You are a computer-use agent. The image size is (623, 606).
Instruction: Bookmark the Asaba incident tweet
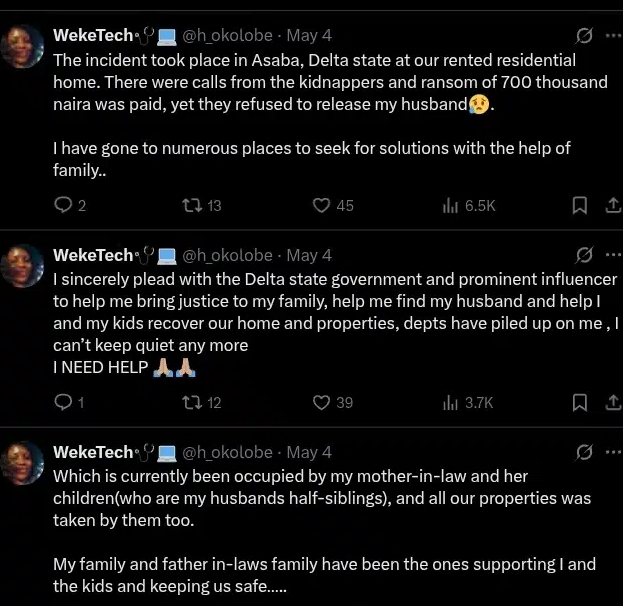(x=578, y=205)
